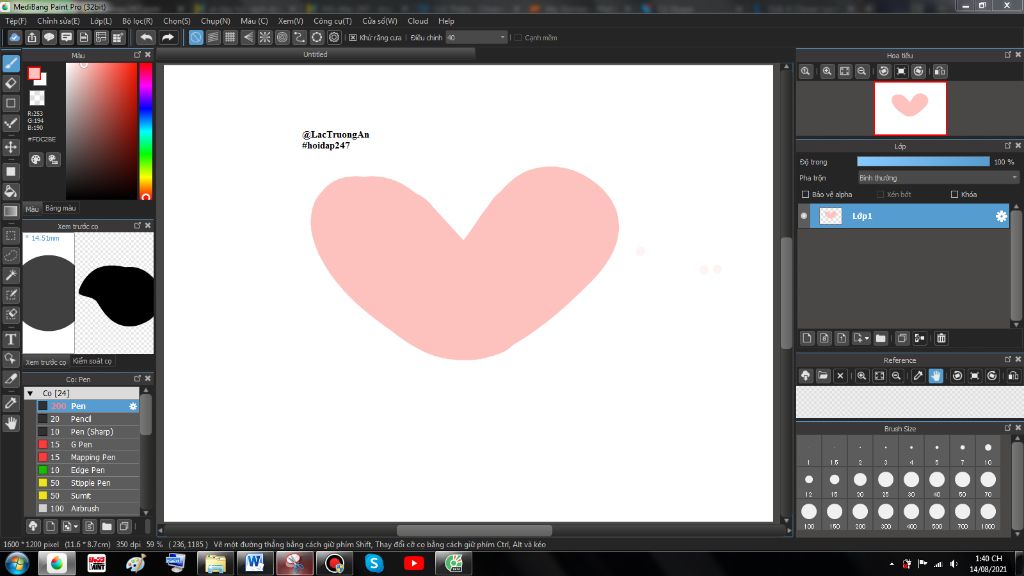This screenshot has height=576, width=1024.
Task: Open YouTube app from the taskbar
Action: pyautogui.click(x=414, y=563)
